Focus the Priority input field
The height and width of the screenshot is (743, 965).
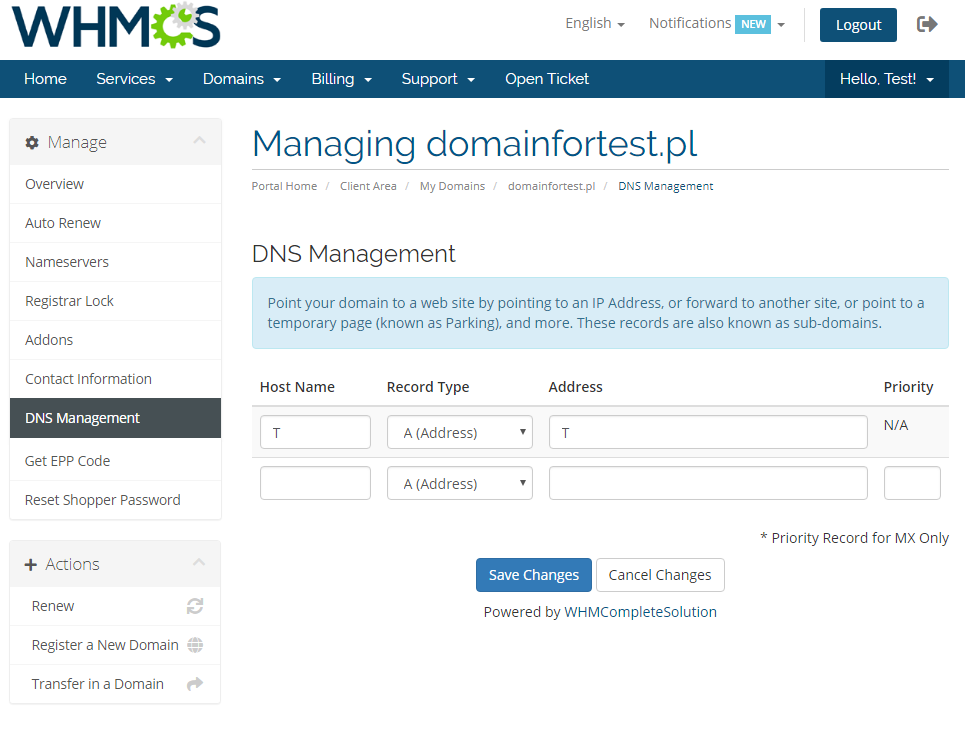pyautogui.click(x=912, y=483)
